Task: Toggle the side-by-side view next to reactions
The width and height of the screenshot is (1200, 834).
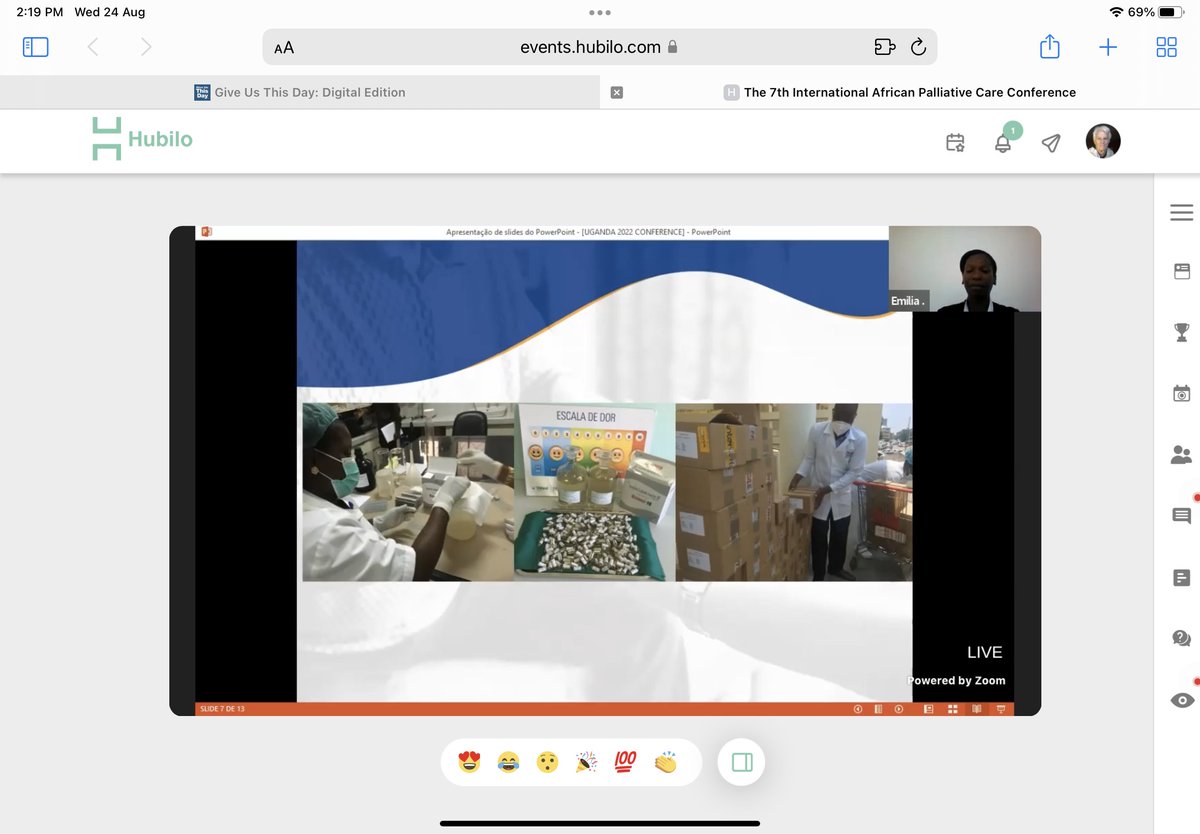Action: (x=741, y=761)
